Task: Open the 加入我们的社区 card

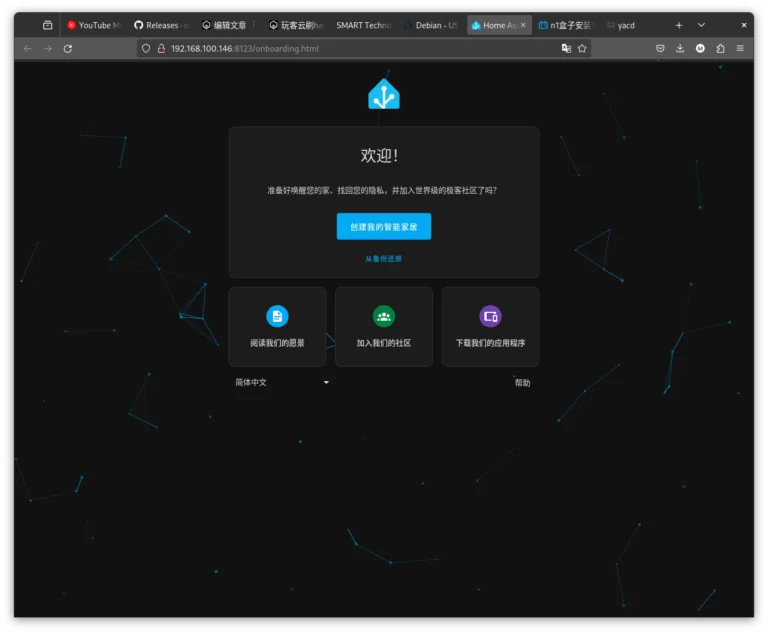Action: [384, 327]
